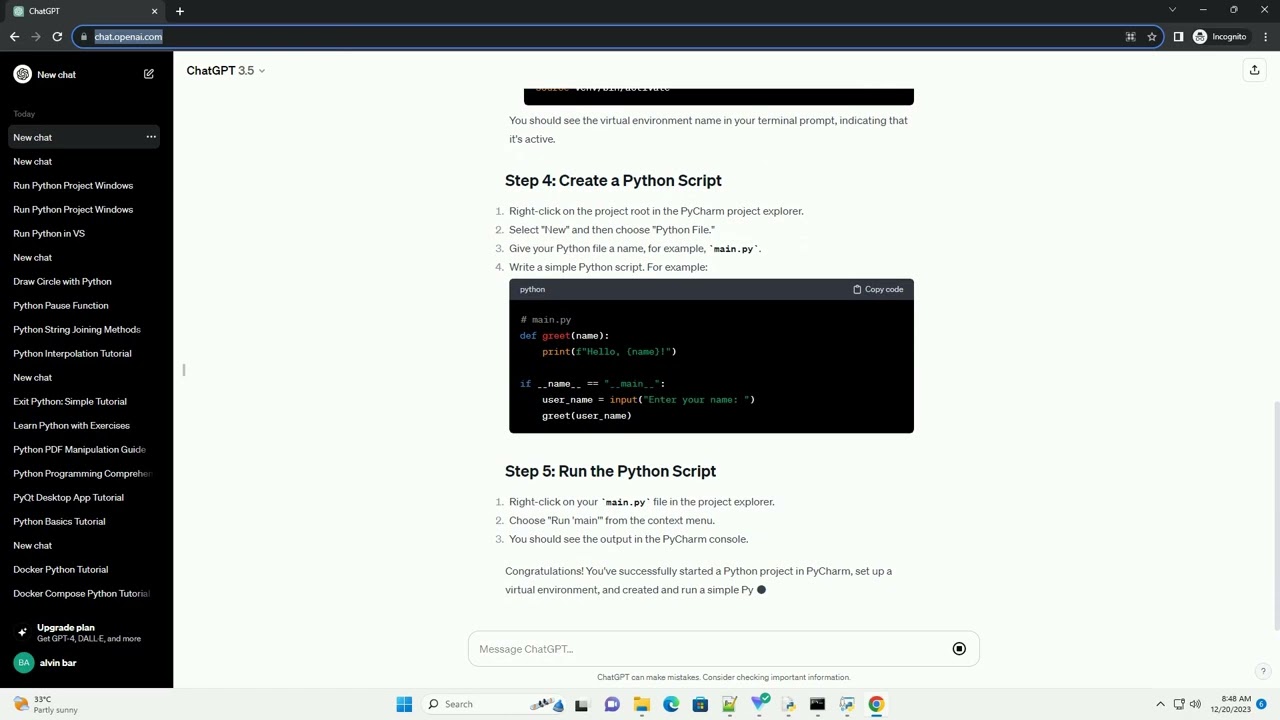
Task: Show hidden system tray icons
Action: tap(1160, 704)
